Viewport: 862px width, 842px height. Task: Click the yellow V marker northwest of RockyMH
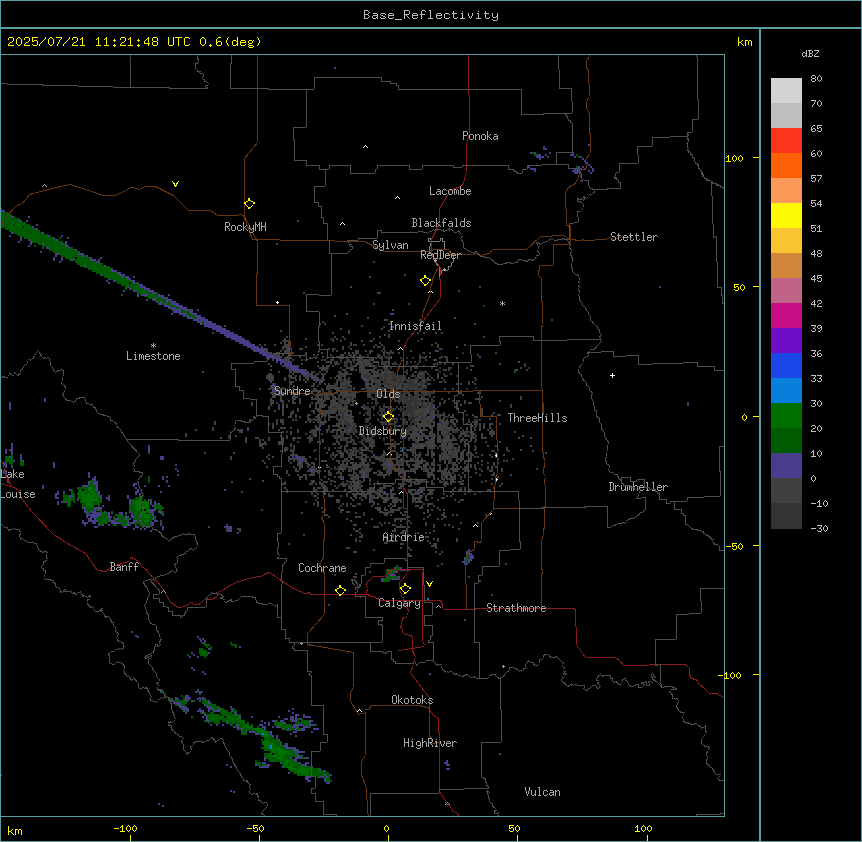click(x=175, y=184)
